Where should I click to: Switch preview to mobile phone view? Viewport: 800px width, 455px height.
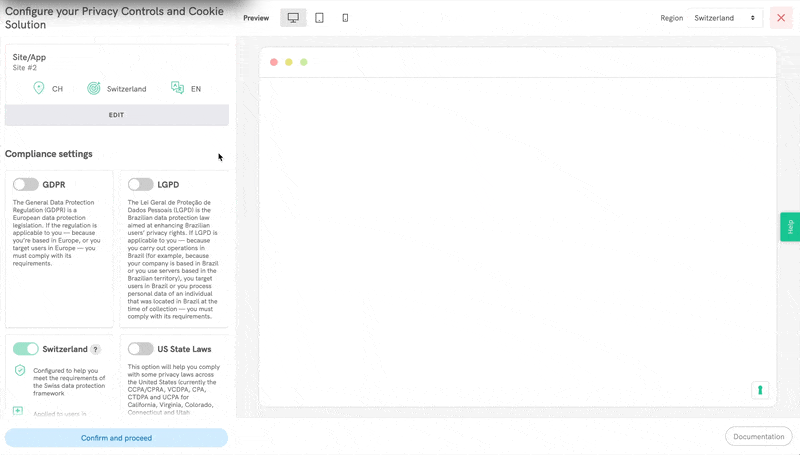tap(345, 18)
